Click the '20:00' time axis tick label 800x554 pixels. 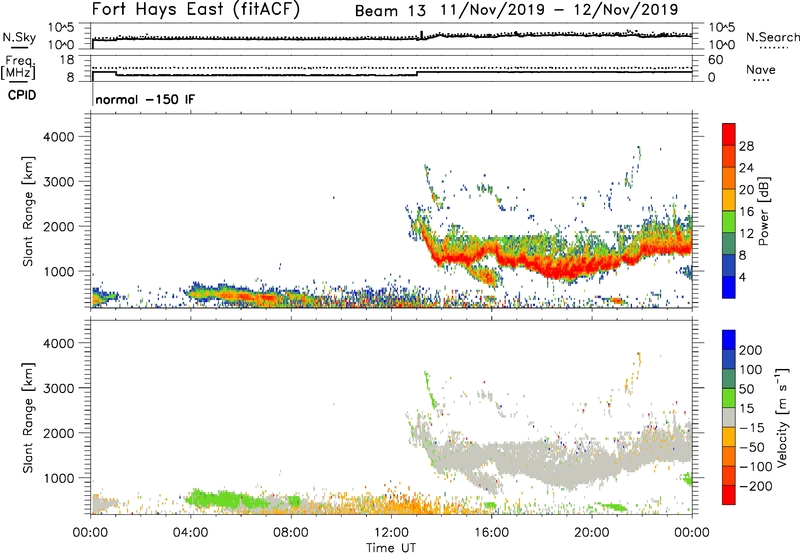tap(592, 532)
